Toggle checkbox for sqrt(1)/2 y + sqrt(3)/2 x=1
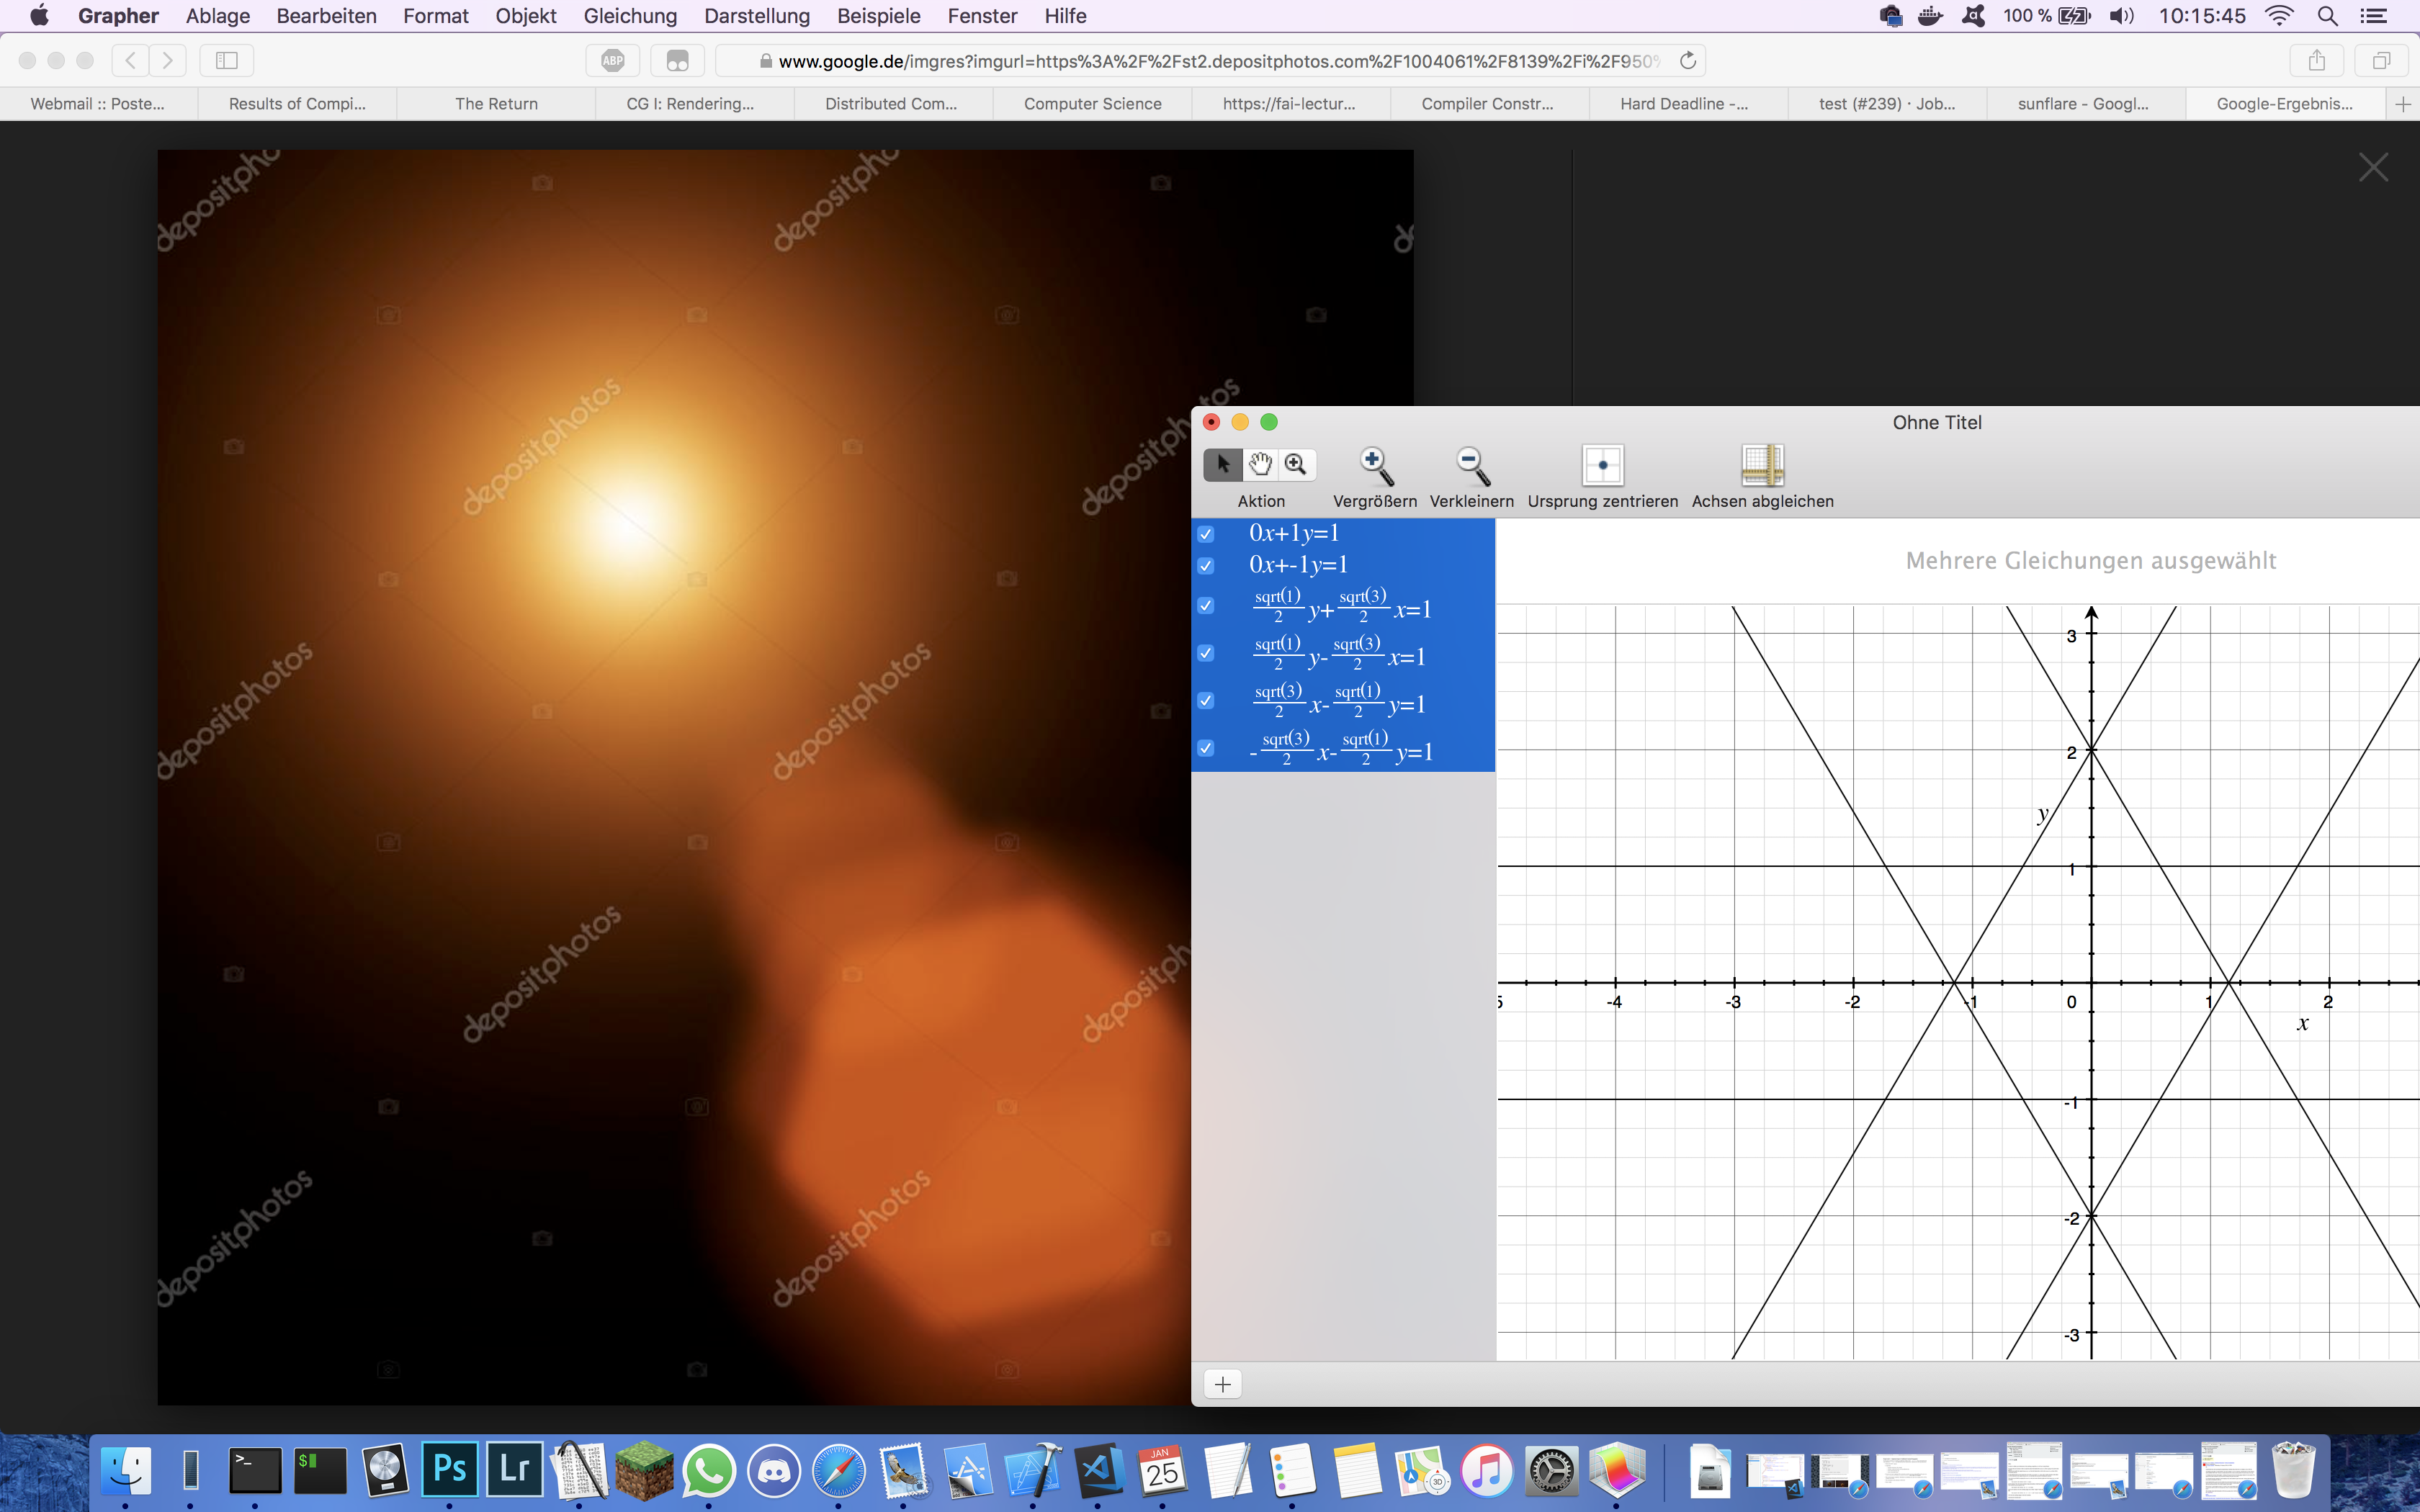The image size is (2420, 1512). coord(1206,606)
